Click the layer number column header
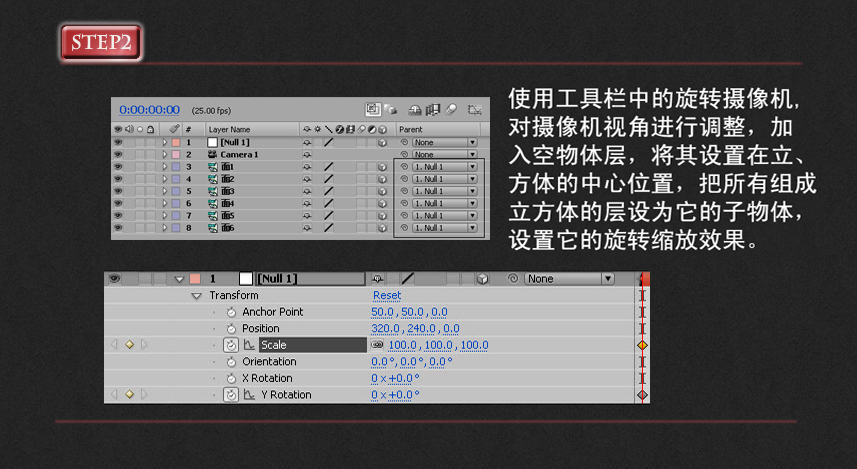 click(x=188, y=130)
